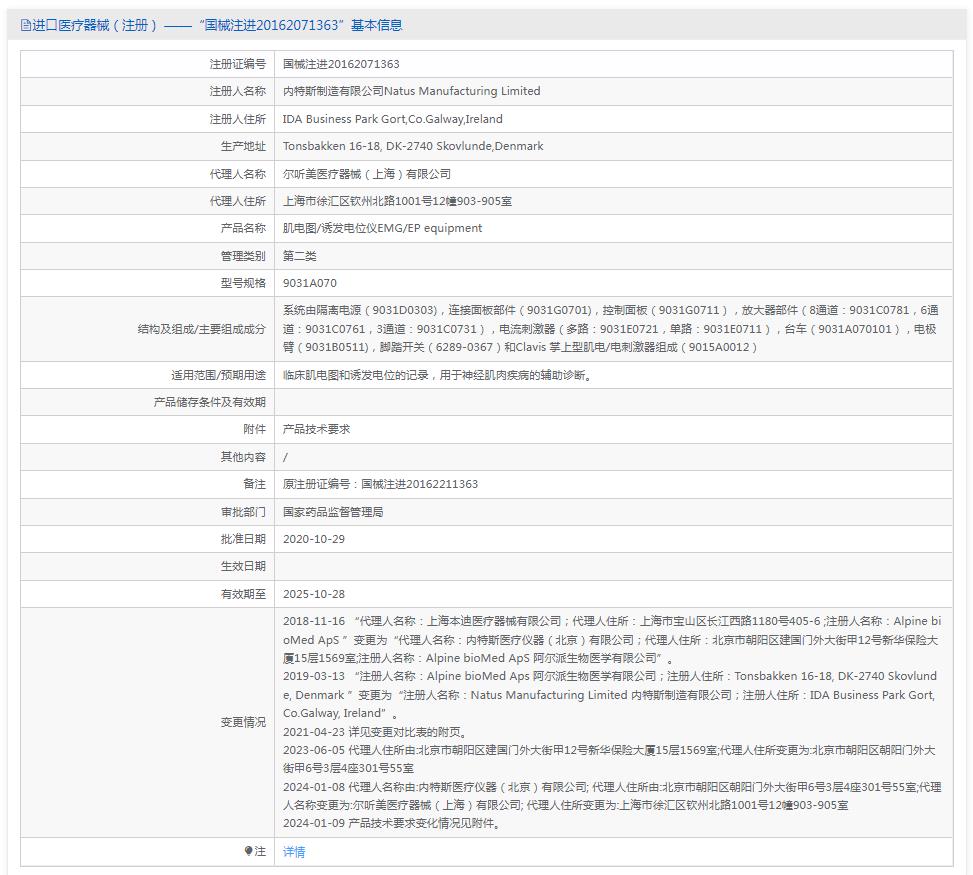Click expiry date 2025-10-28
Image resolution: width=973 pixels, height=875 pixels.
tap(313, 594)
